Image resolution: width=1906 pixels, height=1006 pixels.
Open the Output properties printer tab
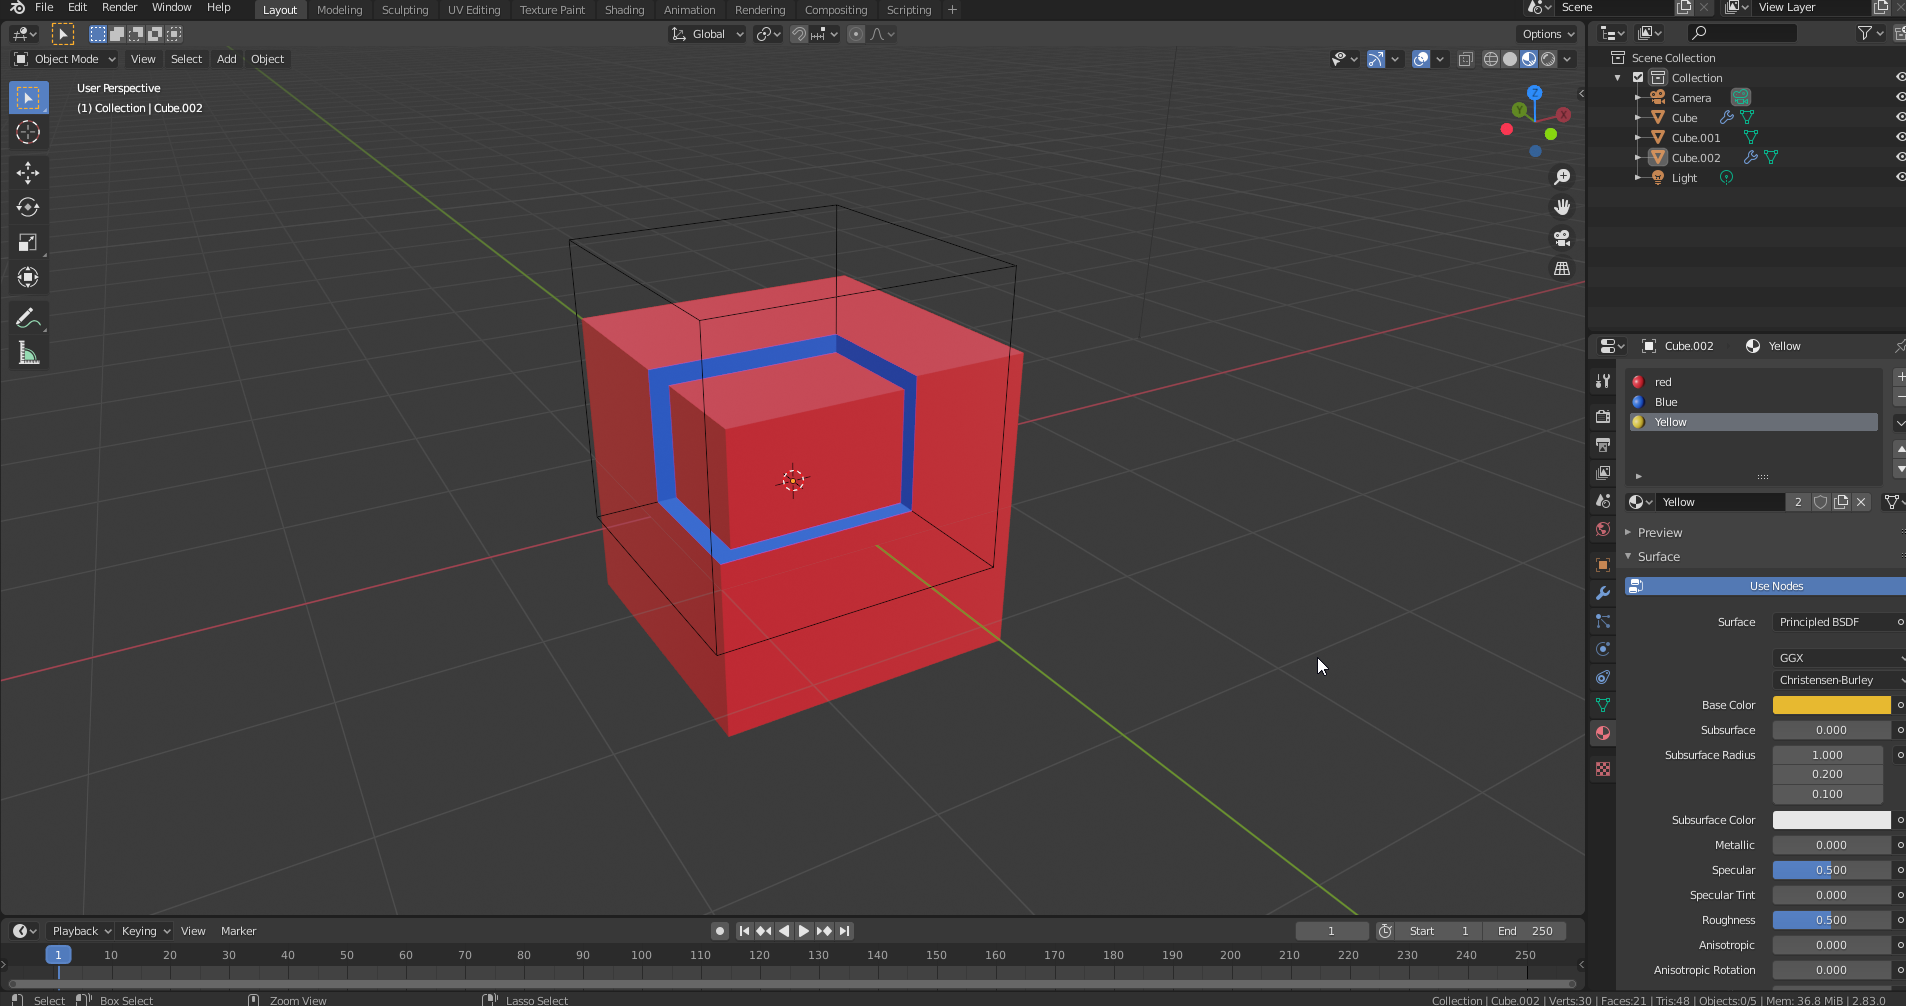tap(1603, 444)
